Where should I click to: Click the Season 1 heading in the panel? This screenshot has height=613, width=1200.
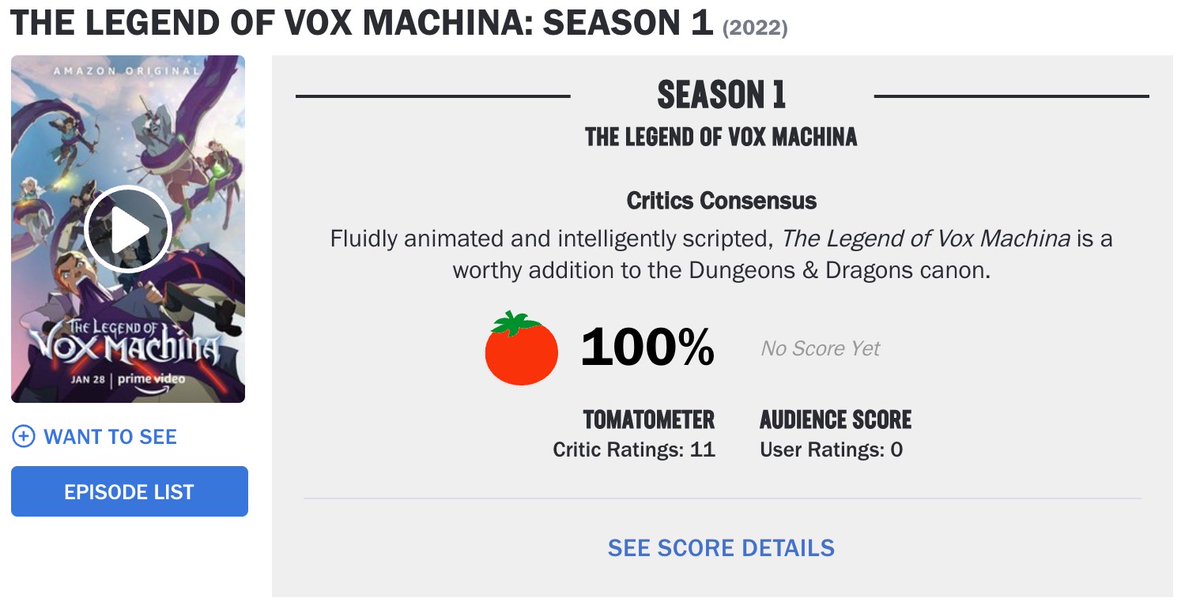(721, 95)
